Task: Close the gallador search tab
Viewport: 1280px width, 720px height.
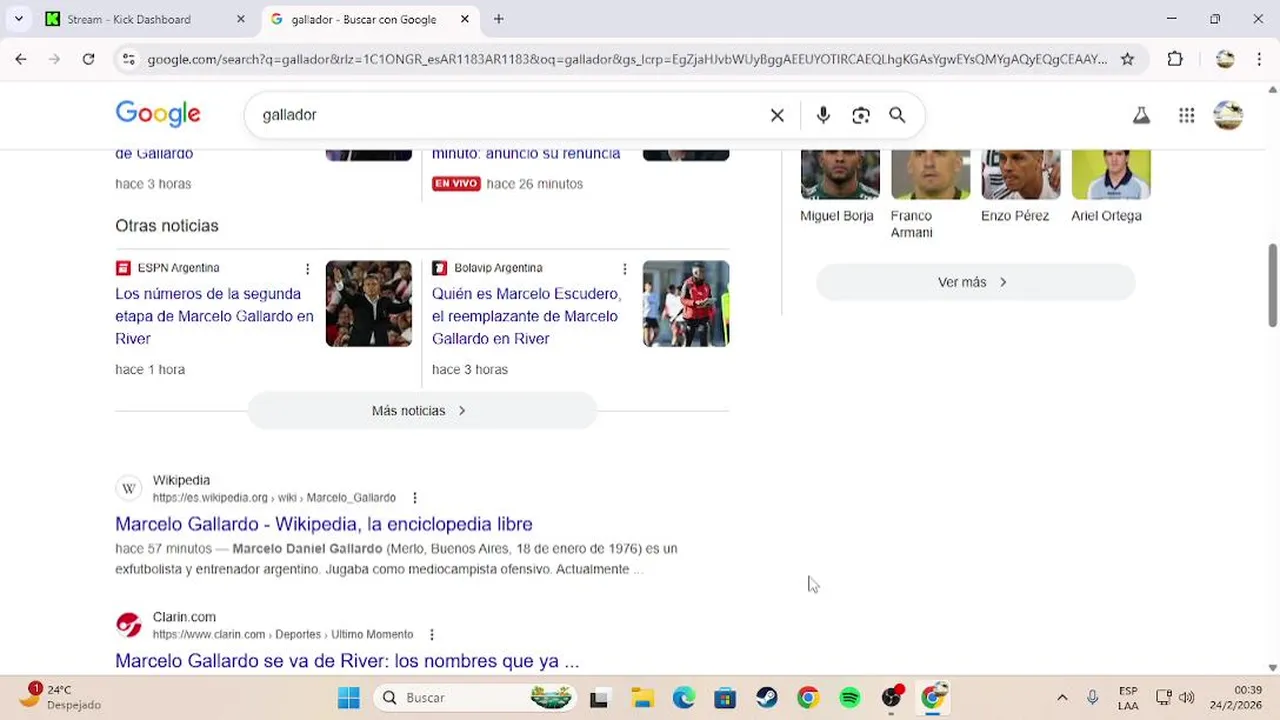Action: 465,19
